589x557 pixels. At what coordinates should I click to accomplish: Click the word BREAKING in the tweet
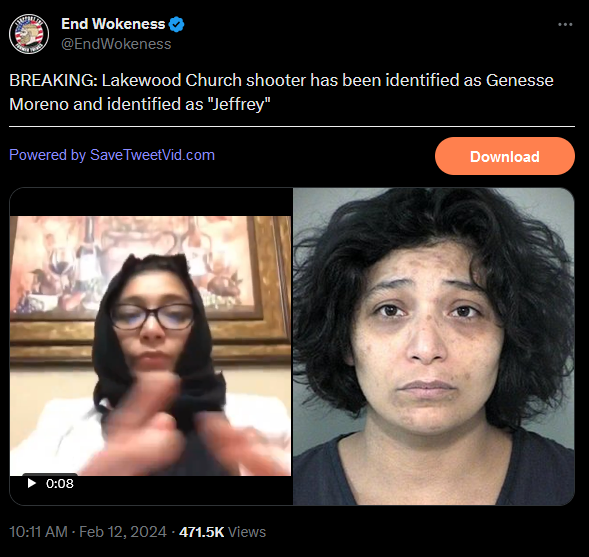(53, 80)
